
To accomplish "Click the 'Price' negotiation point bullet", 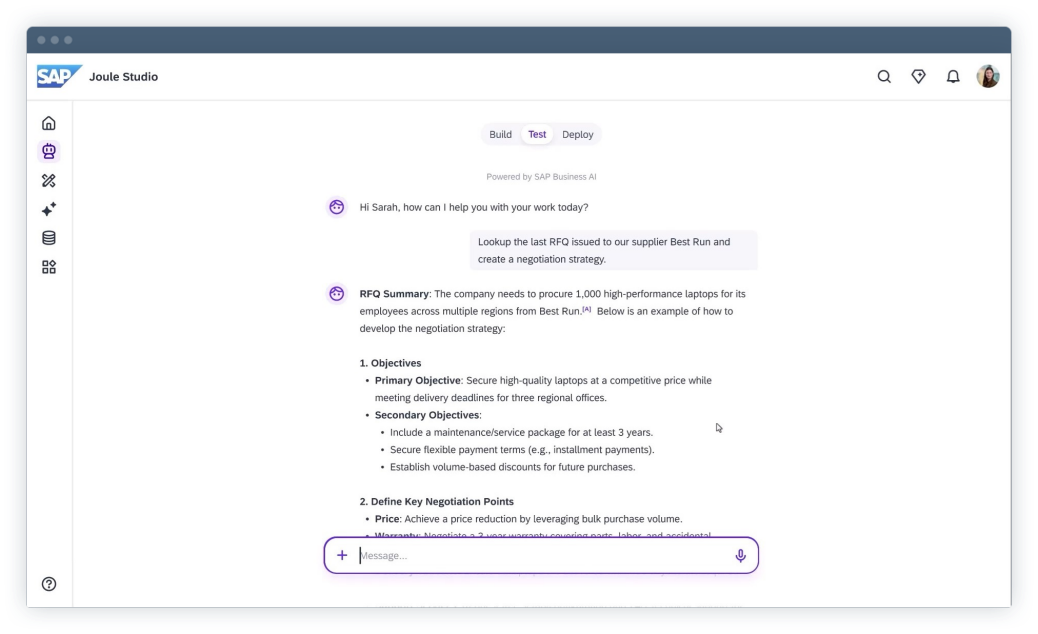I will (x=528, y=519).
